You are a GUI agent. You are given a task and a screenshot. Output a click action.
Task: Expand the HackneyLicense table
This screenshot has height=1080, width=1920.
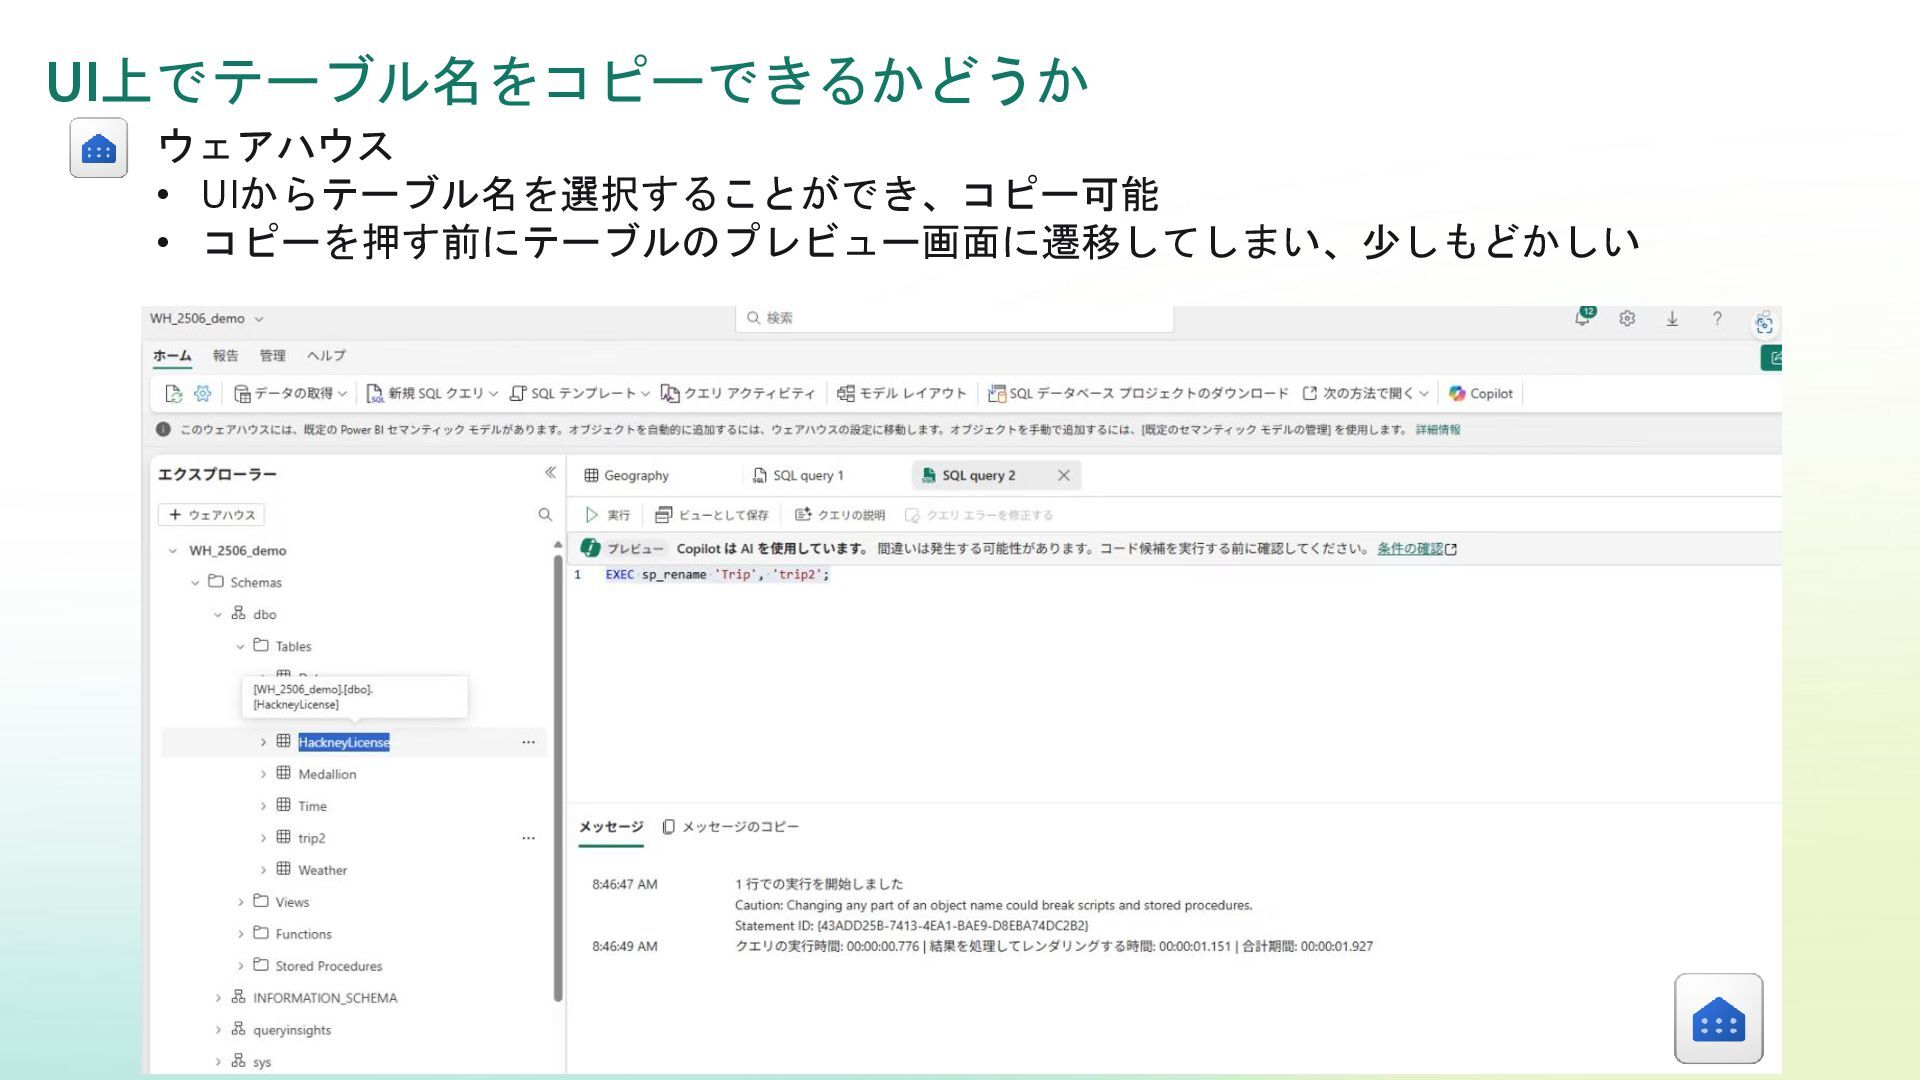pos(263,742)
